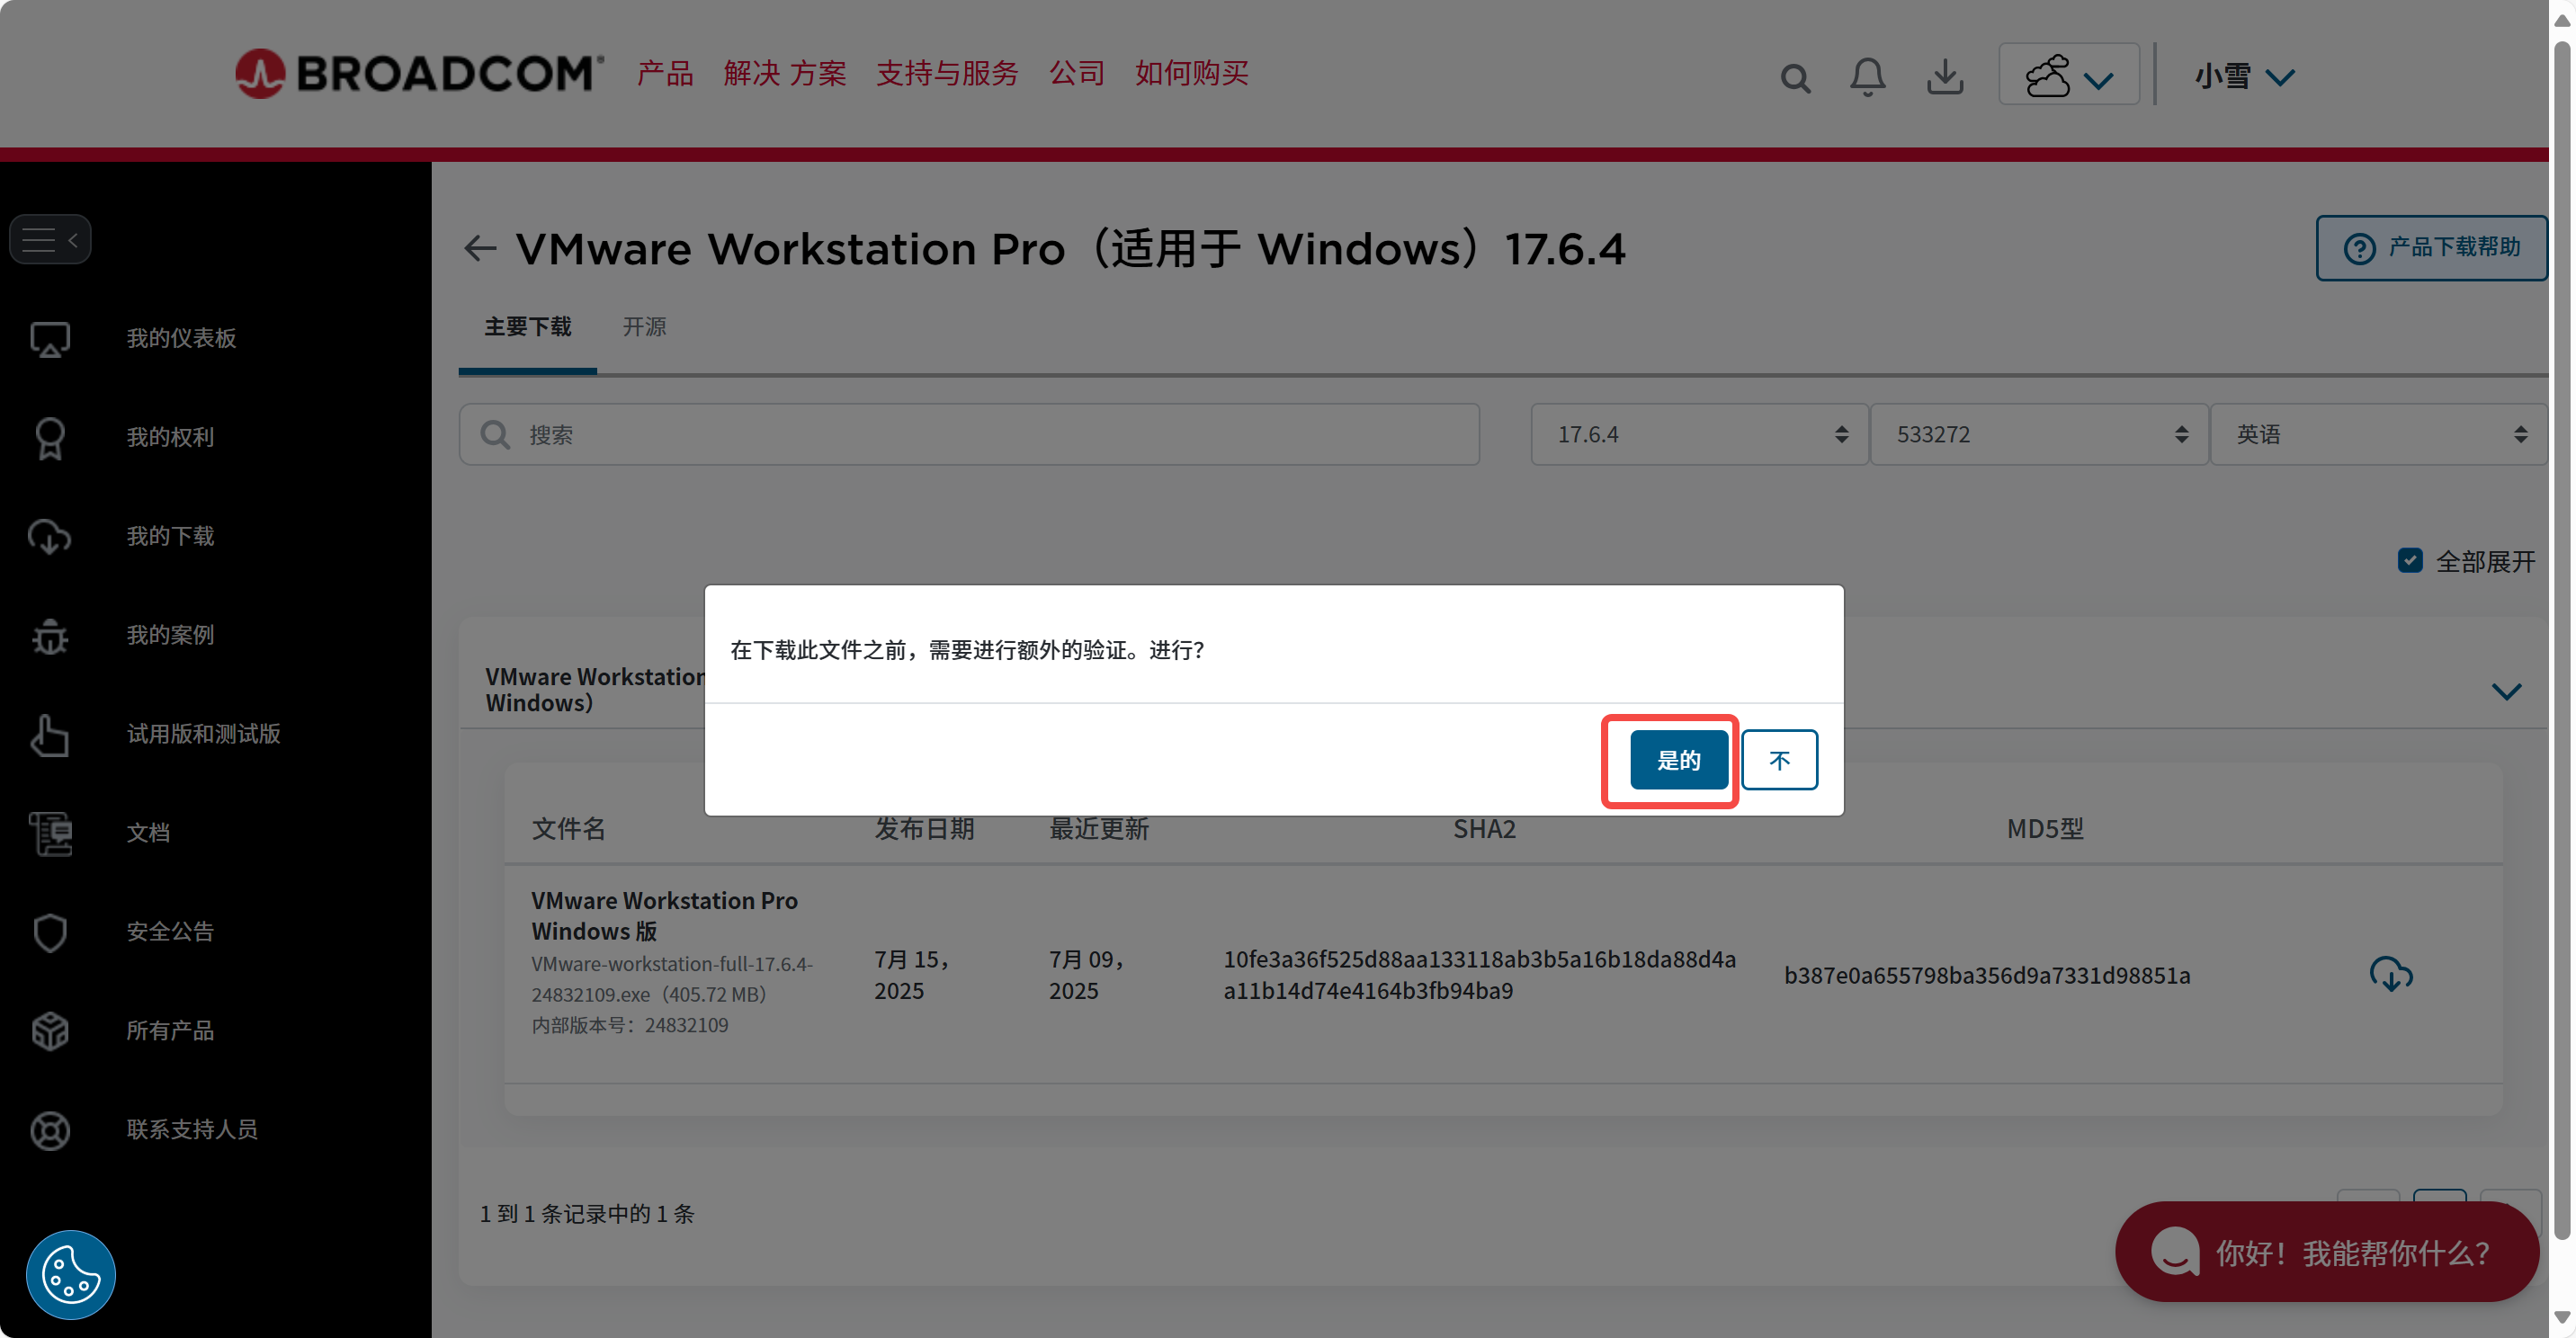Open notifications bell icon
2576x1338 pixels.
click(1867, 76)
